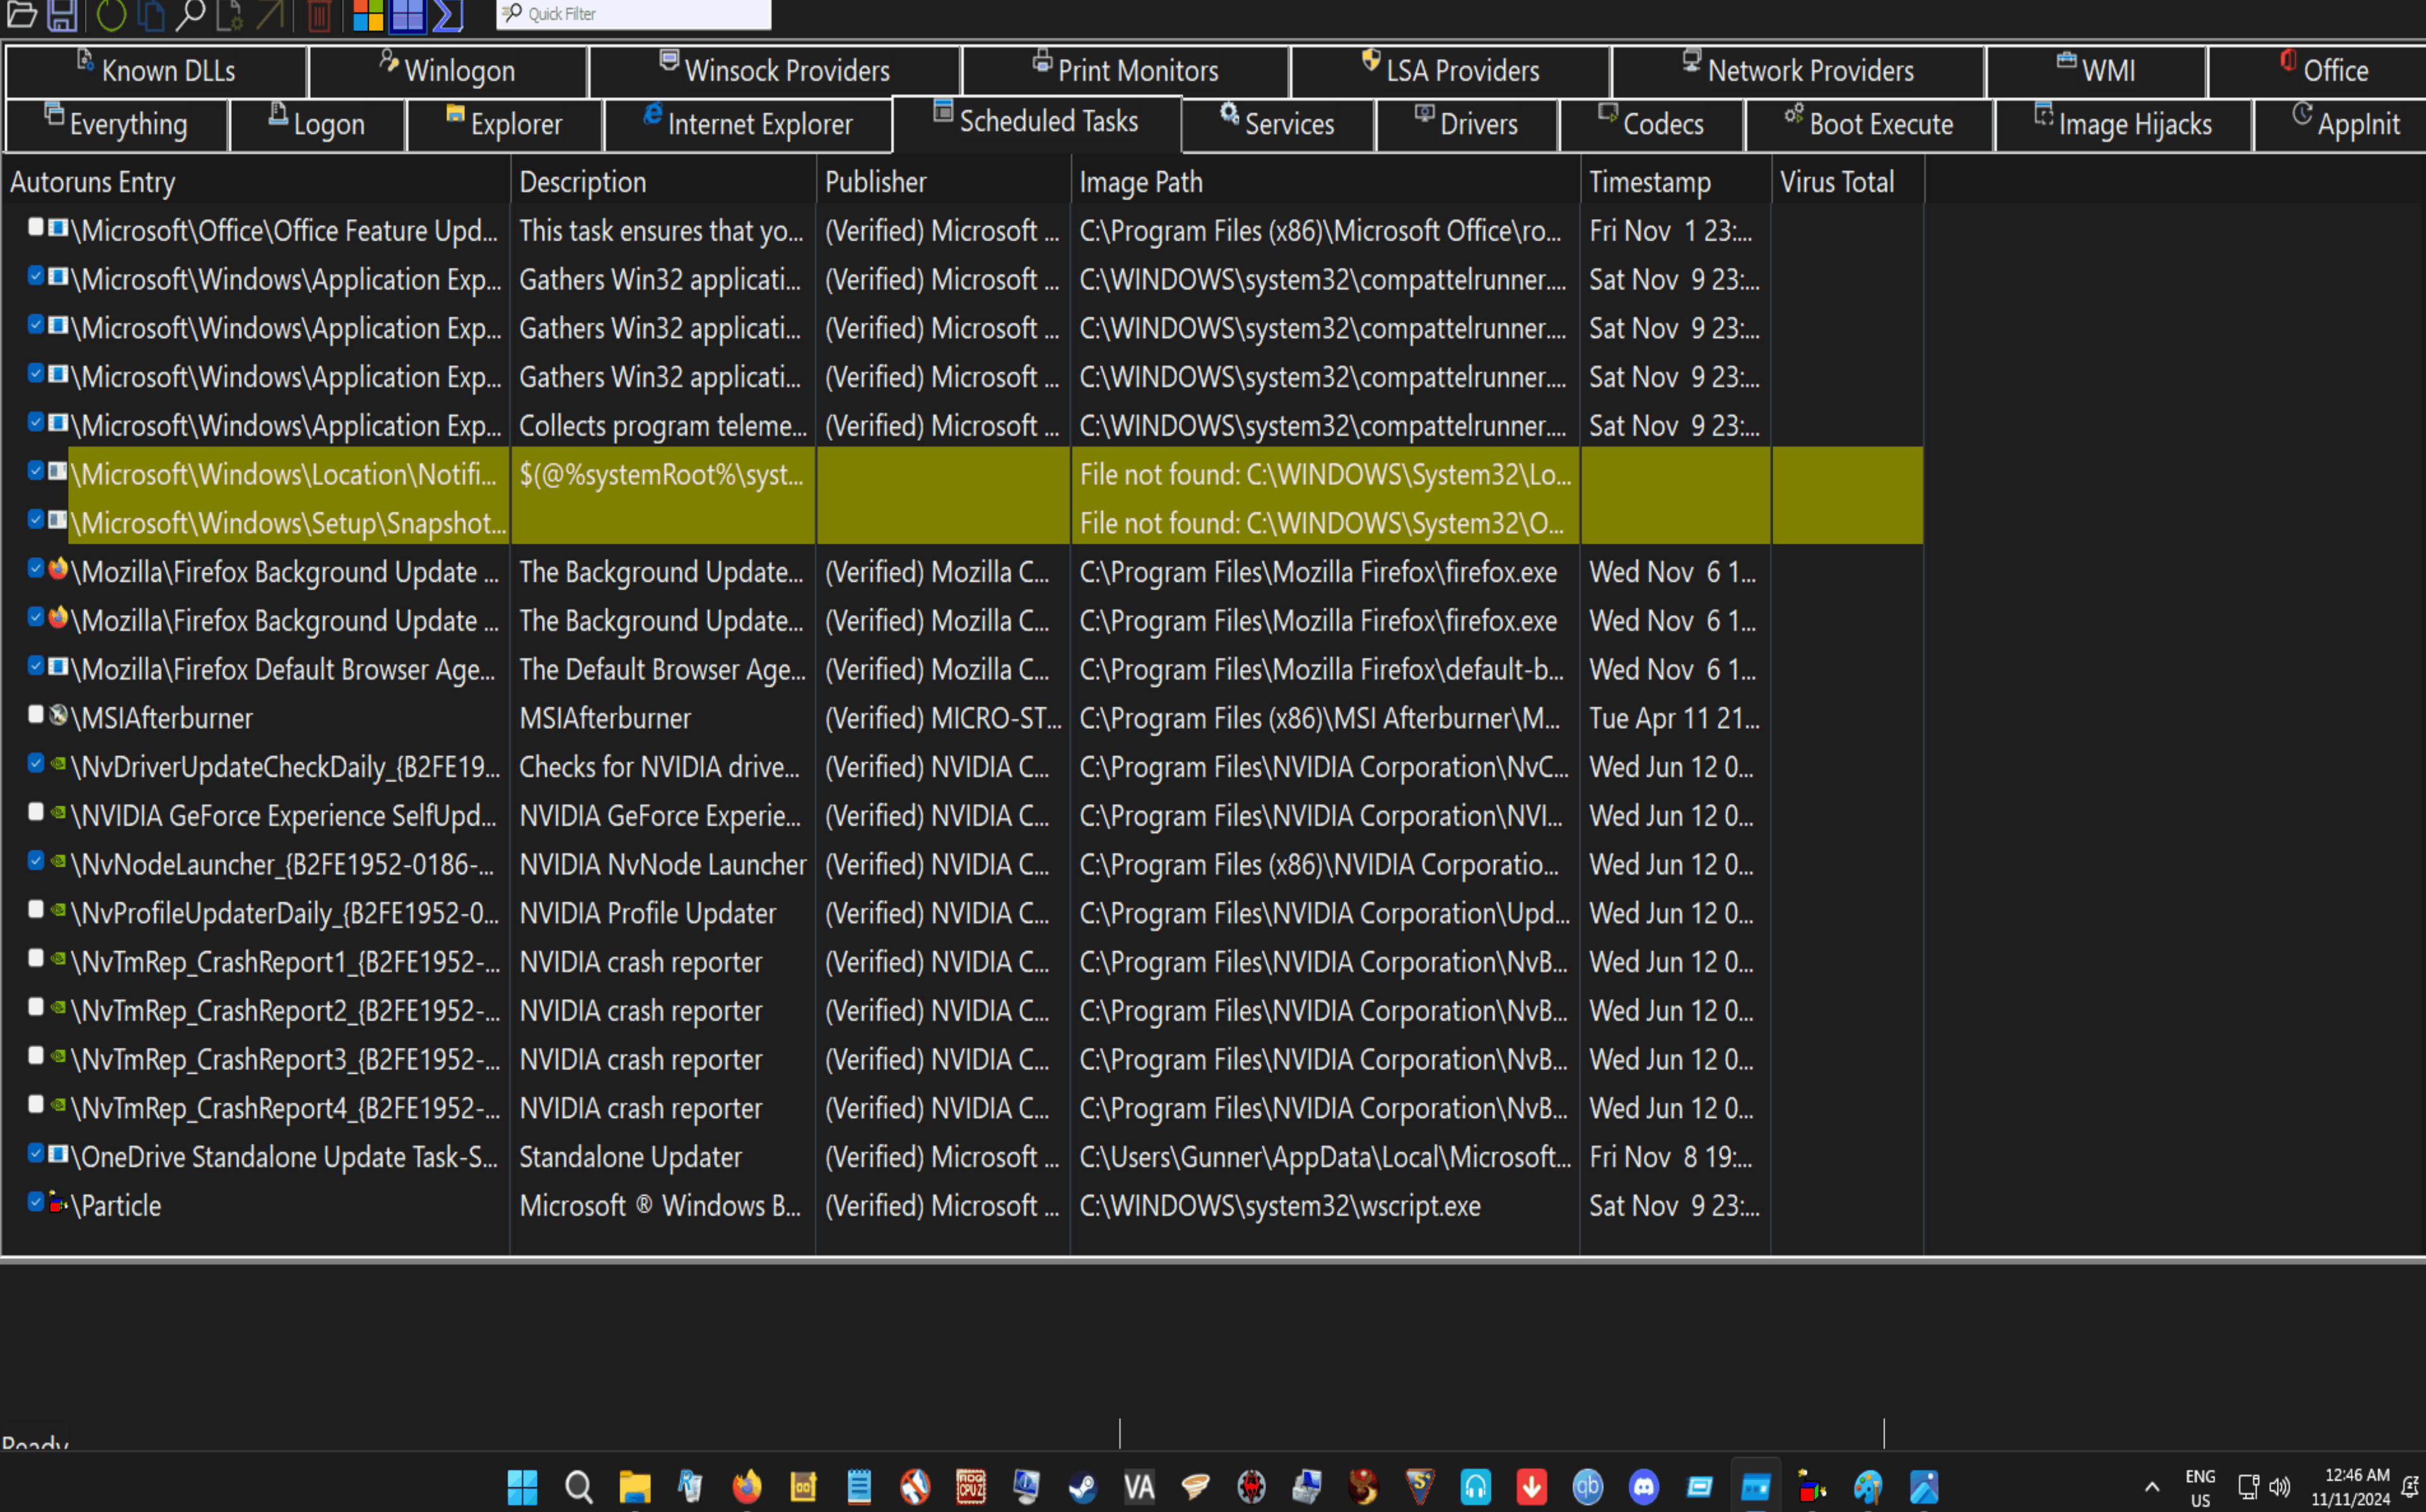
Task: Click the file properties gear page icon
Action: click(230, 14)
